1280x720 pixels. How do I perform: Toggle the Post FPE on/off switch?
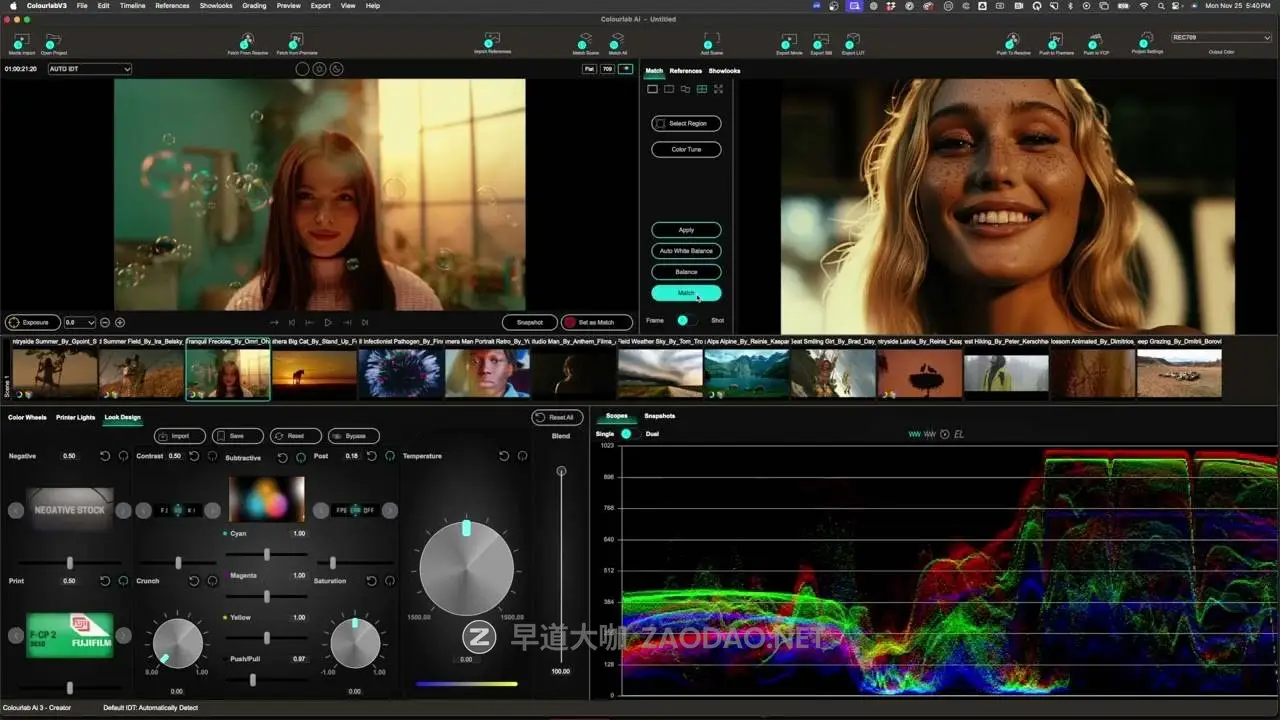point(354,510)
